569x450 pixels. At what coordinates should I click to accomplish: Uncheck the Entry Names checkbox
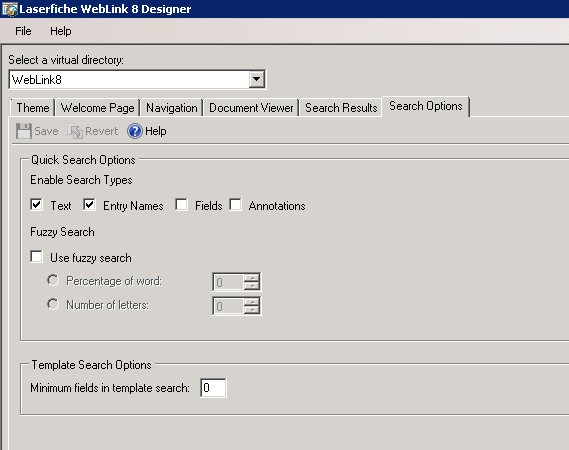tap(89, 205)
